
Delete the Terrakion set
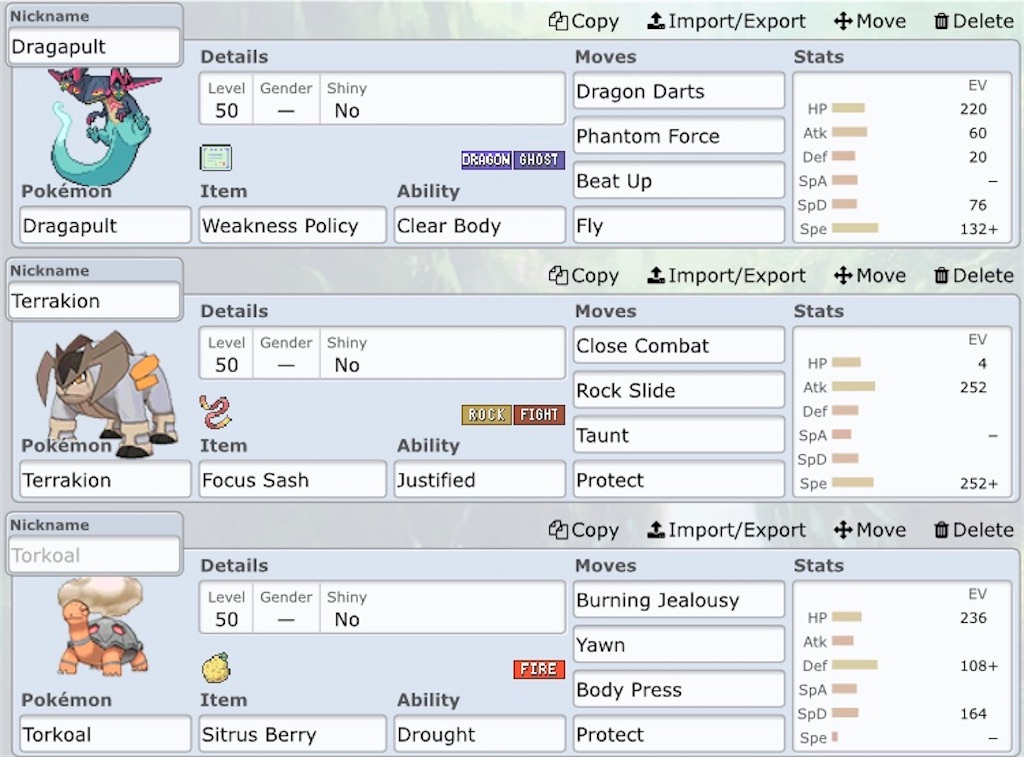(x=973, y=276)
